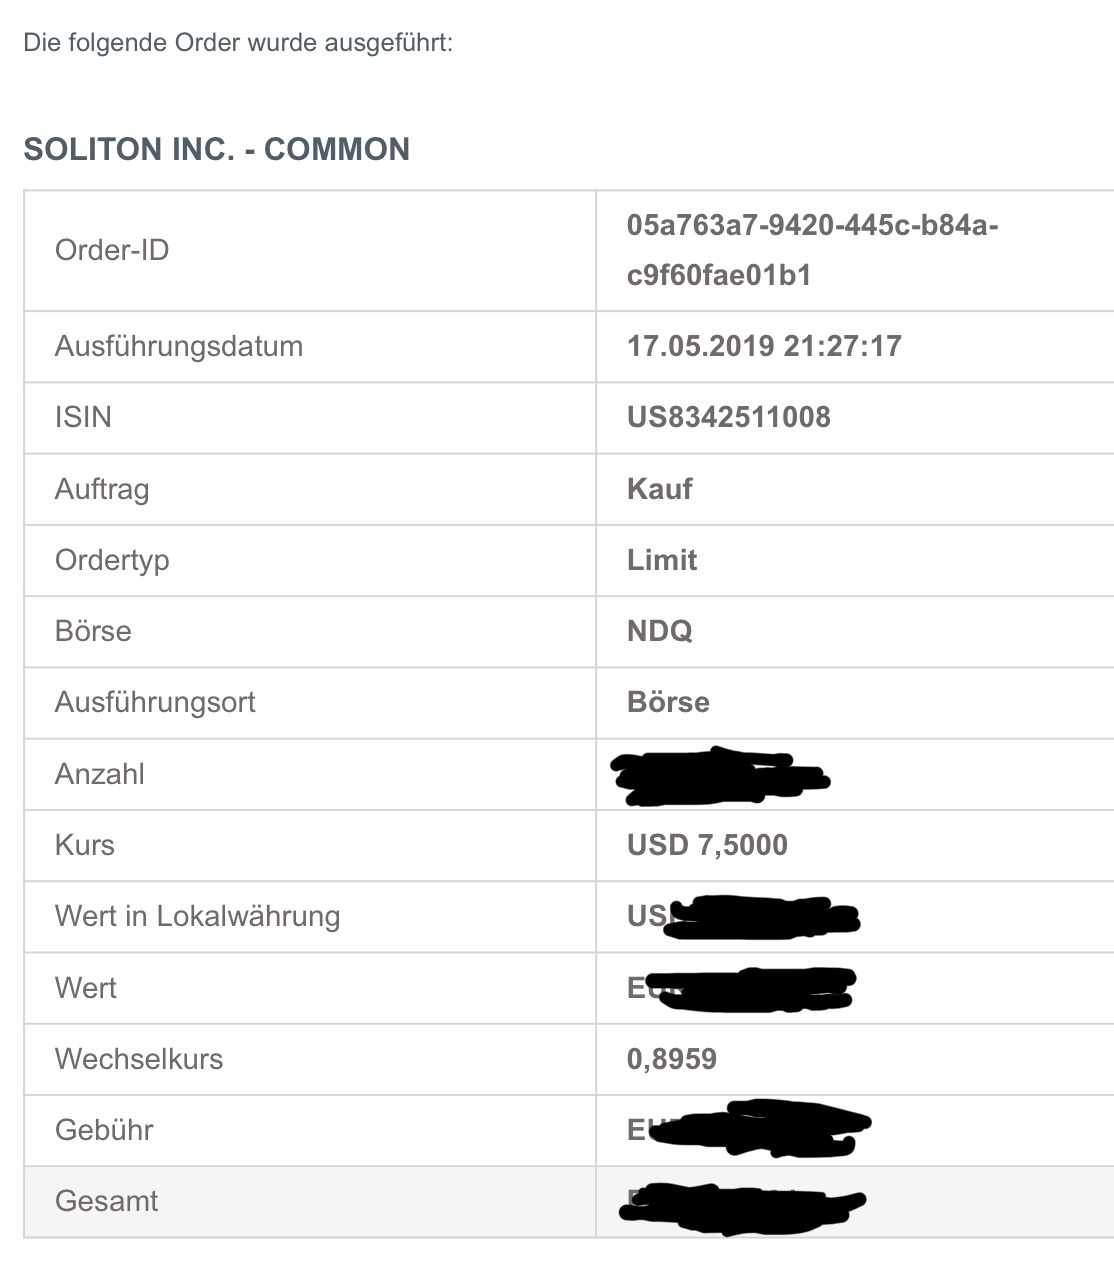Select the Order-ID value text
The height and width of the screenshot is (1276, 1114).
[x=811, y=250]
